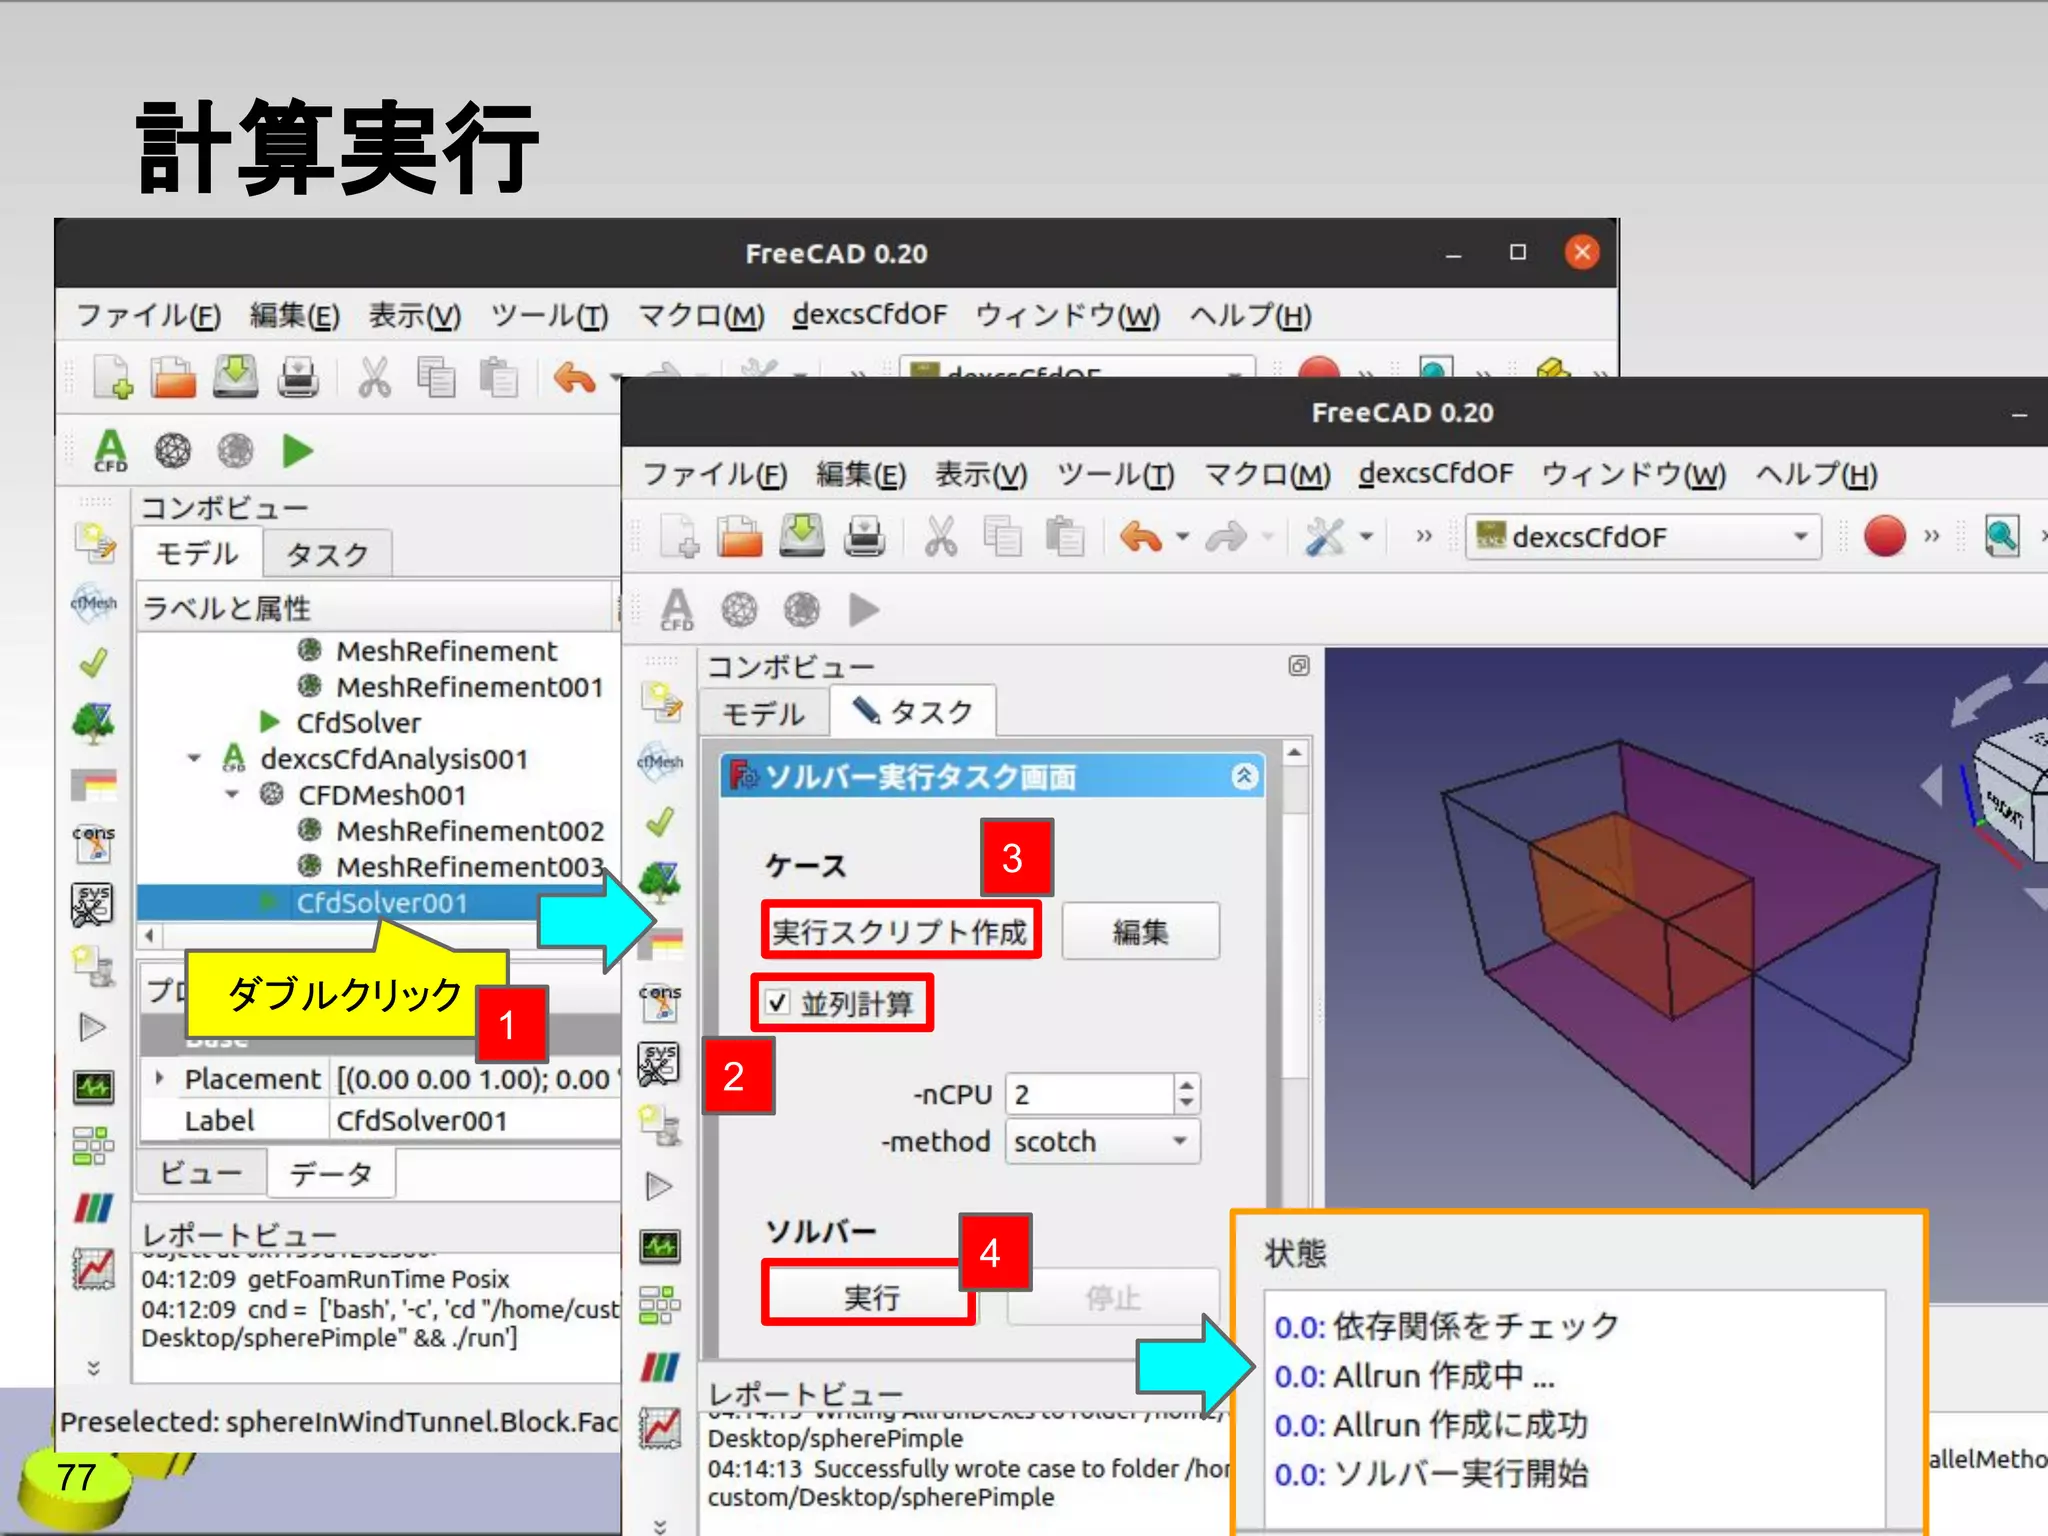Open the dexcsCfdOF workbench selector in front window
The width and height of the screenshot is (2048, 1536).
click(1643, 537)
